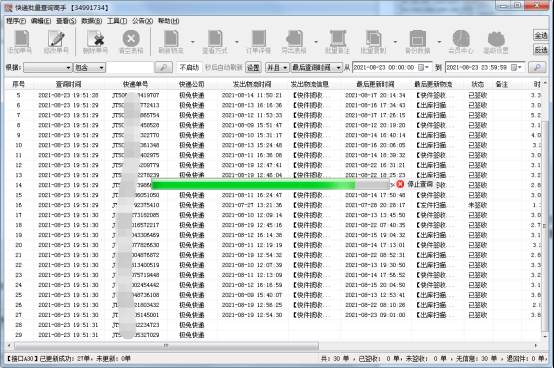Open the 公告(X) menu
Viewport: 554px width, 368px height.
click(x=142, y=21)
